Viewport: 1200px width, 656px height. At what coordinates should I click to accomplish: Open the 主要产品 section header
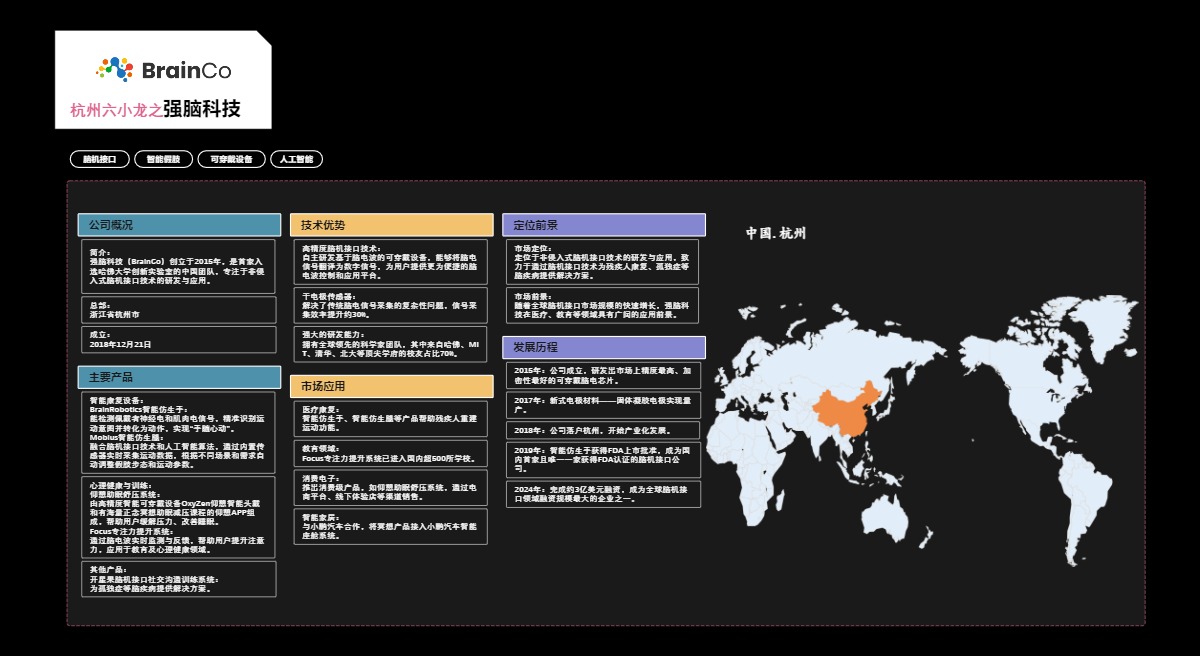coord(179,377)
